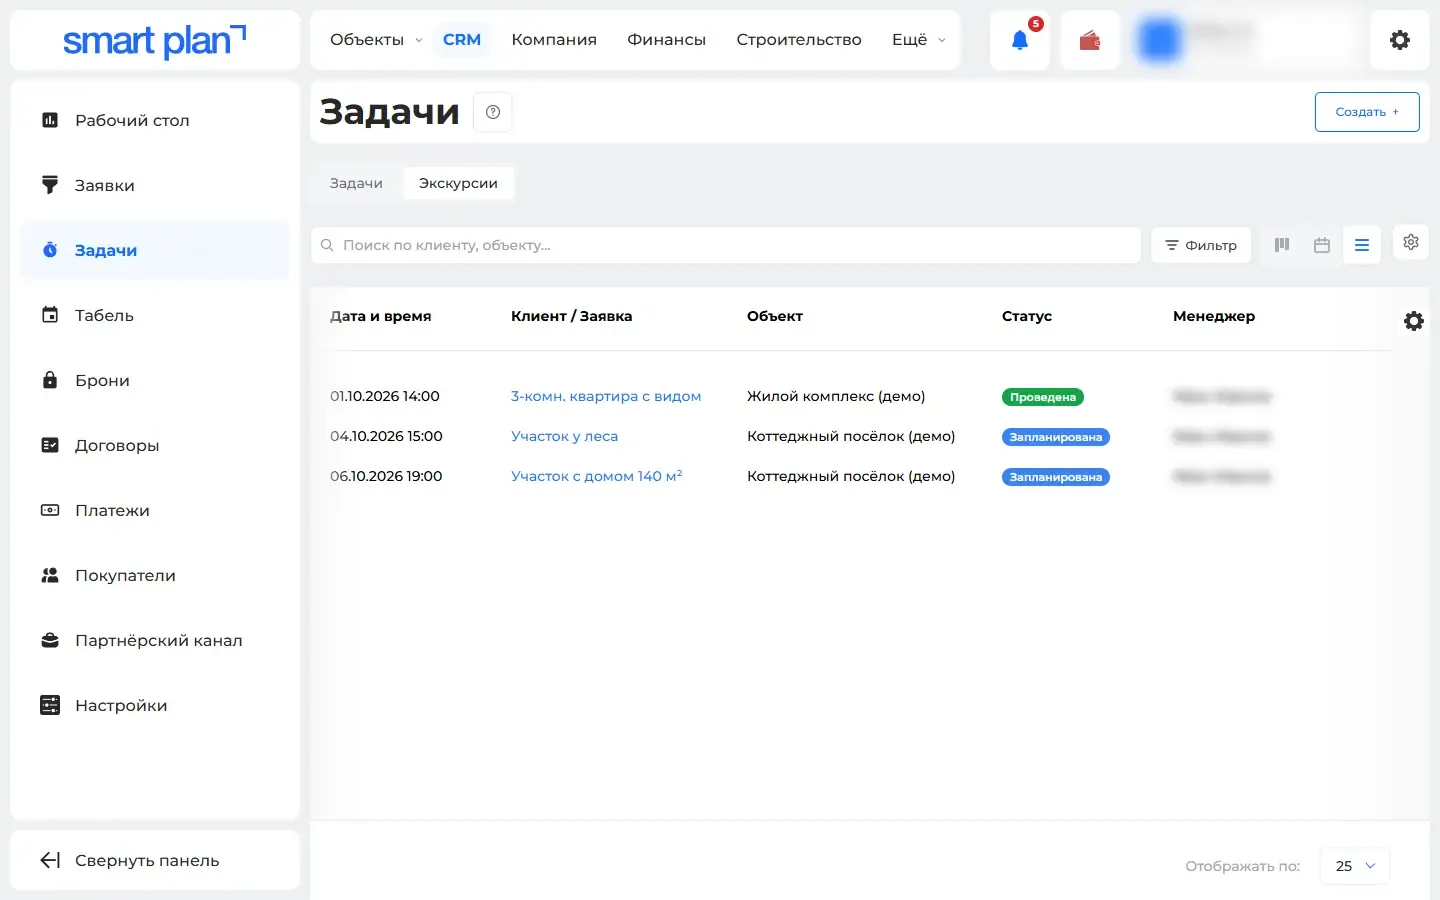Open Табель in the sidebar
This screenshot has height=900, width=1440.
pos(155,315)
